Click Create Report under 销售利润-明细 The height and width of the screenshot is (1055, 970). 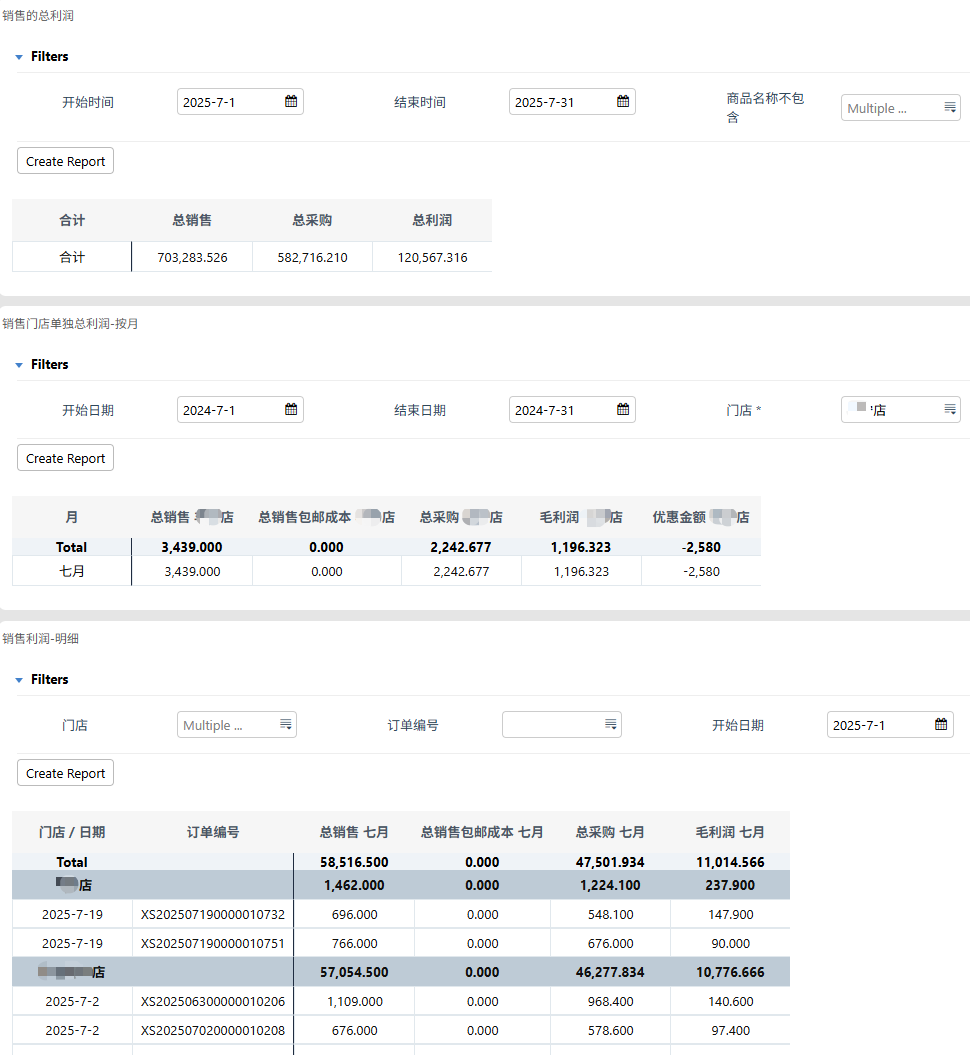click(65, 773)
